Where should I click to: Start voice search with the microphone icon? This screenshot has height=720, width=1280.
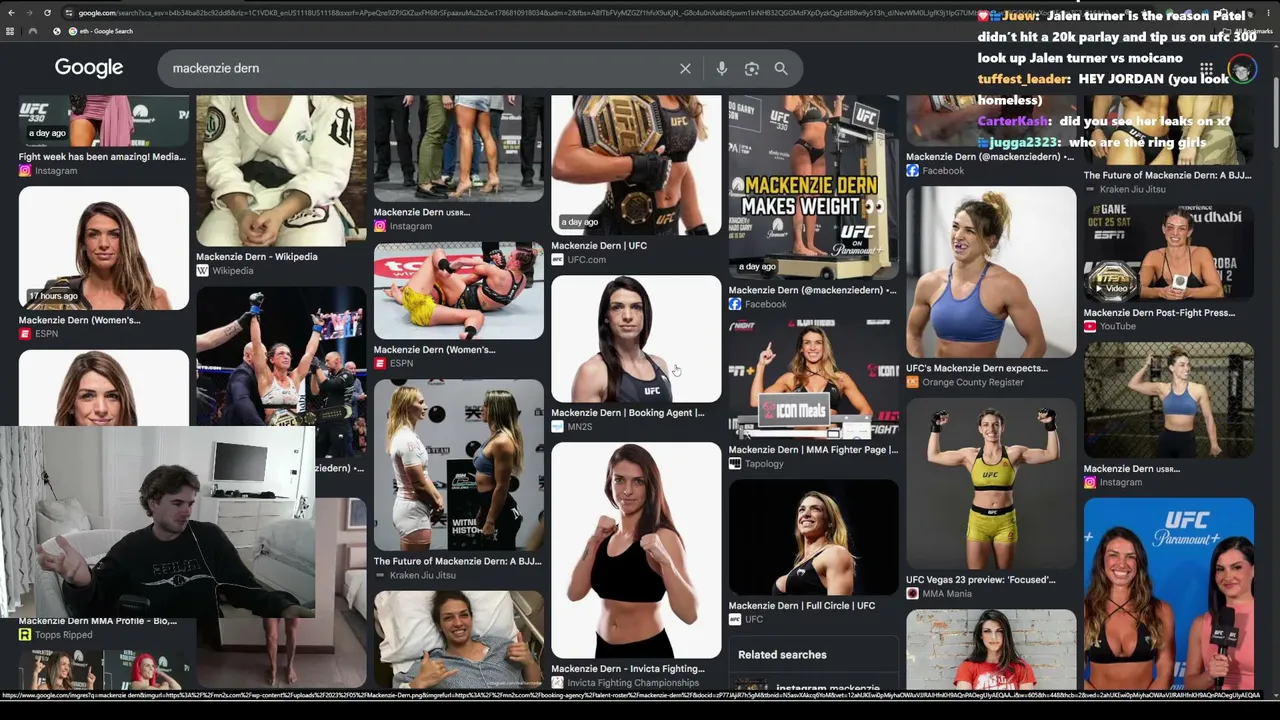coord(722,68)
